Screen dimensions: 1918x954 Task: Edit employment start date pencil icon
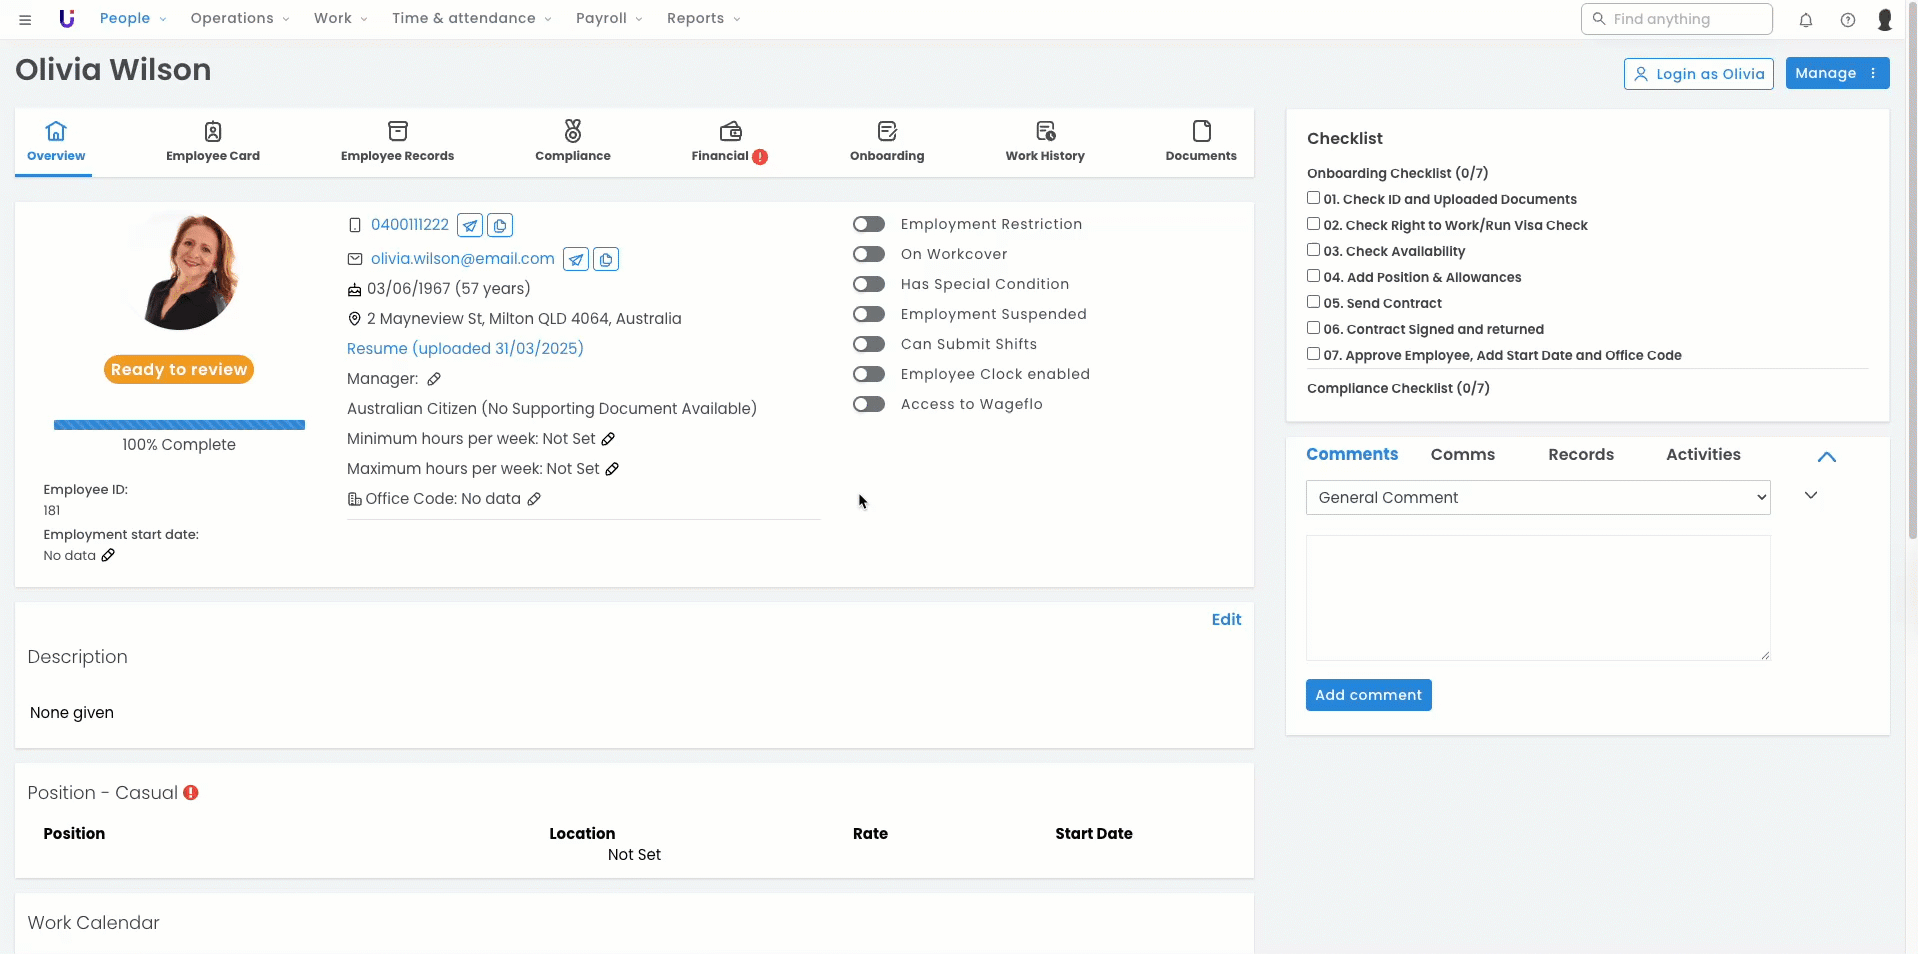coord(108,556)
